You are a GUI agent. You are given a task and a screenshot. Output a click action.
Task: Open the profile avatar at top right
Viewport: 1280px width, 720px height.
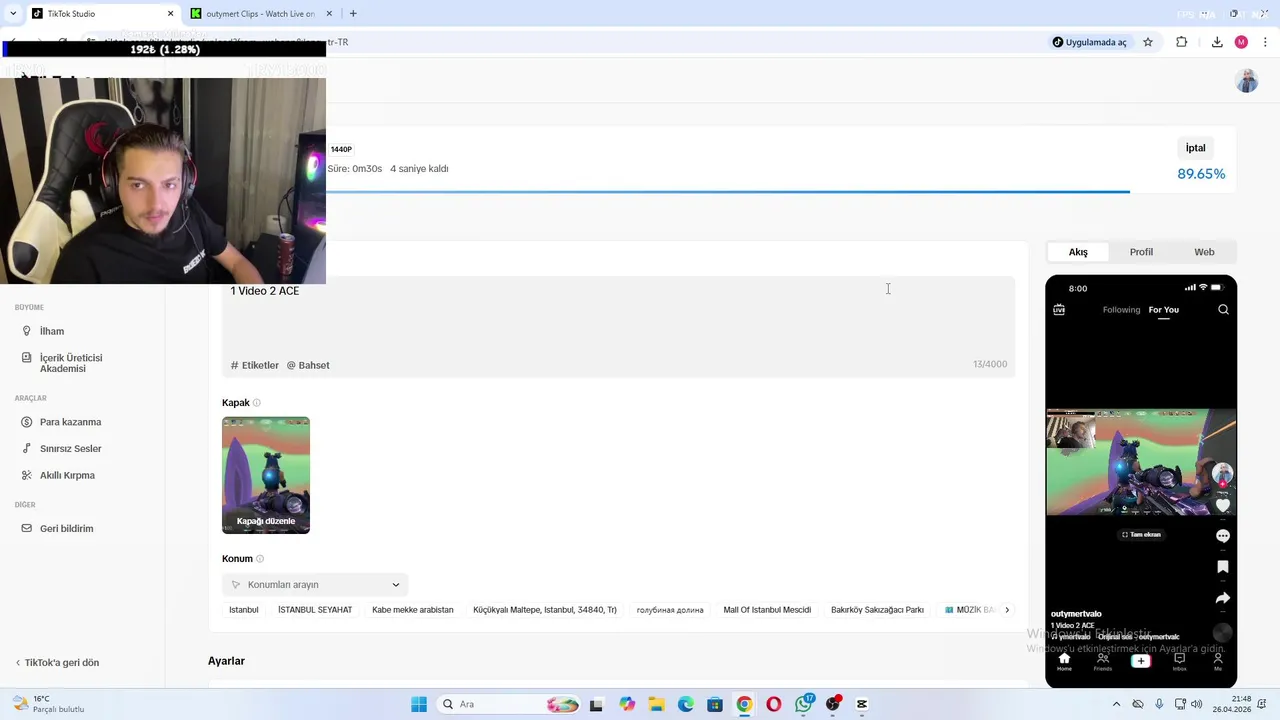[x=1246, y=81]
